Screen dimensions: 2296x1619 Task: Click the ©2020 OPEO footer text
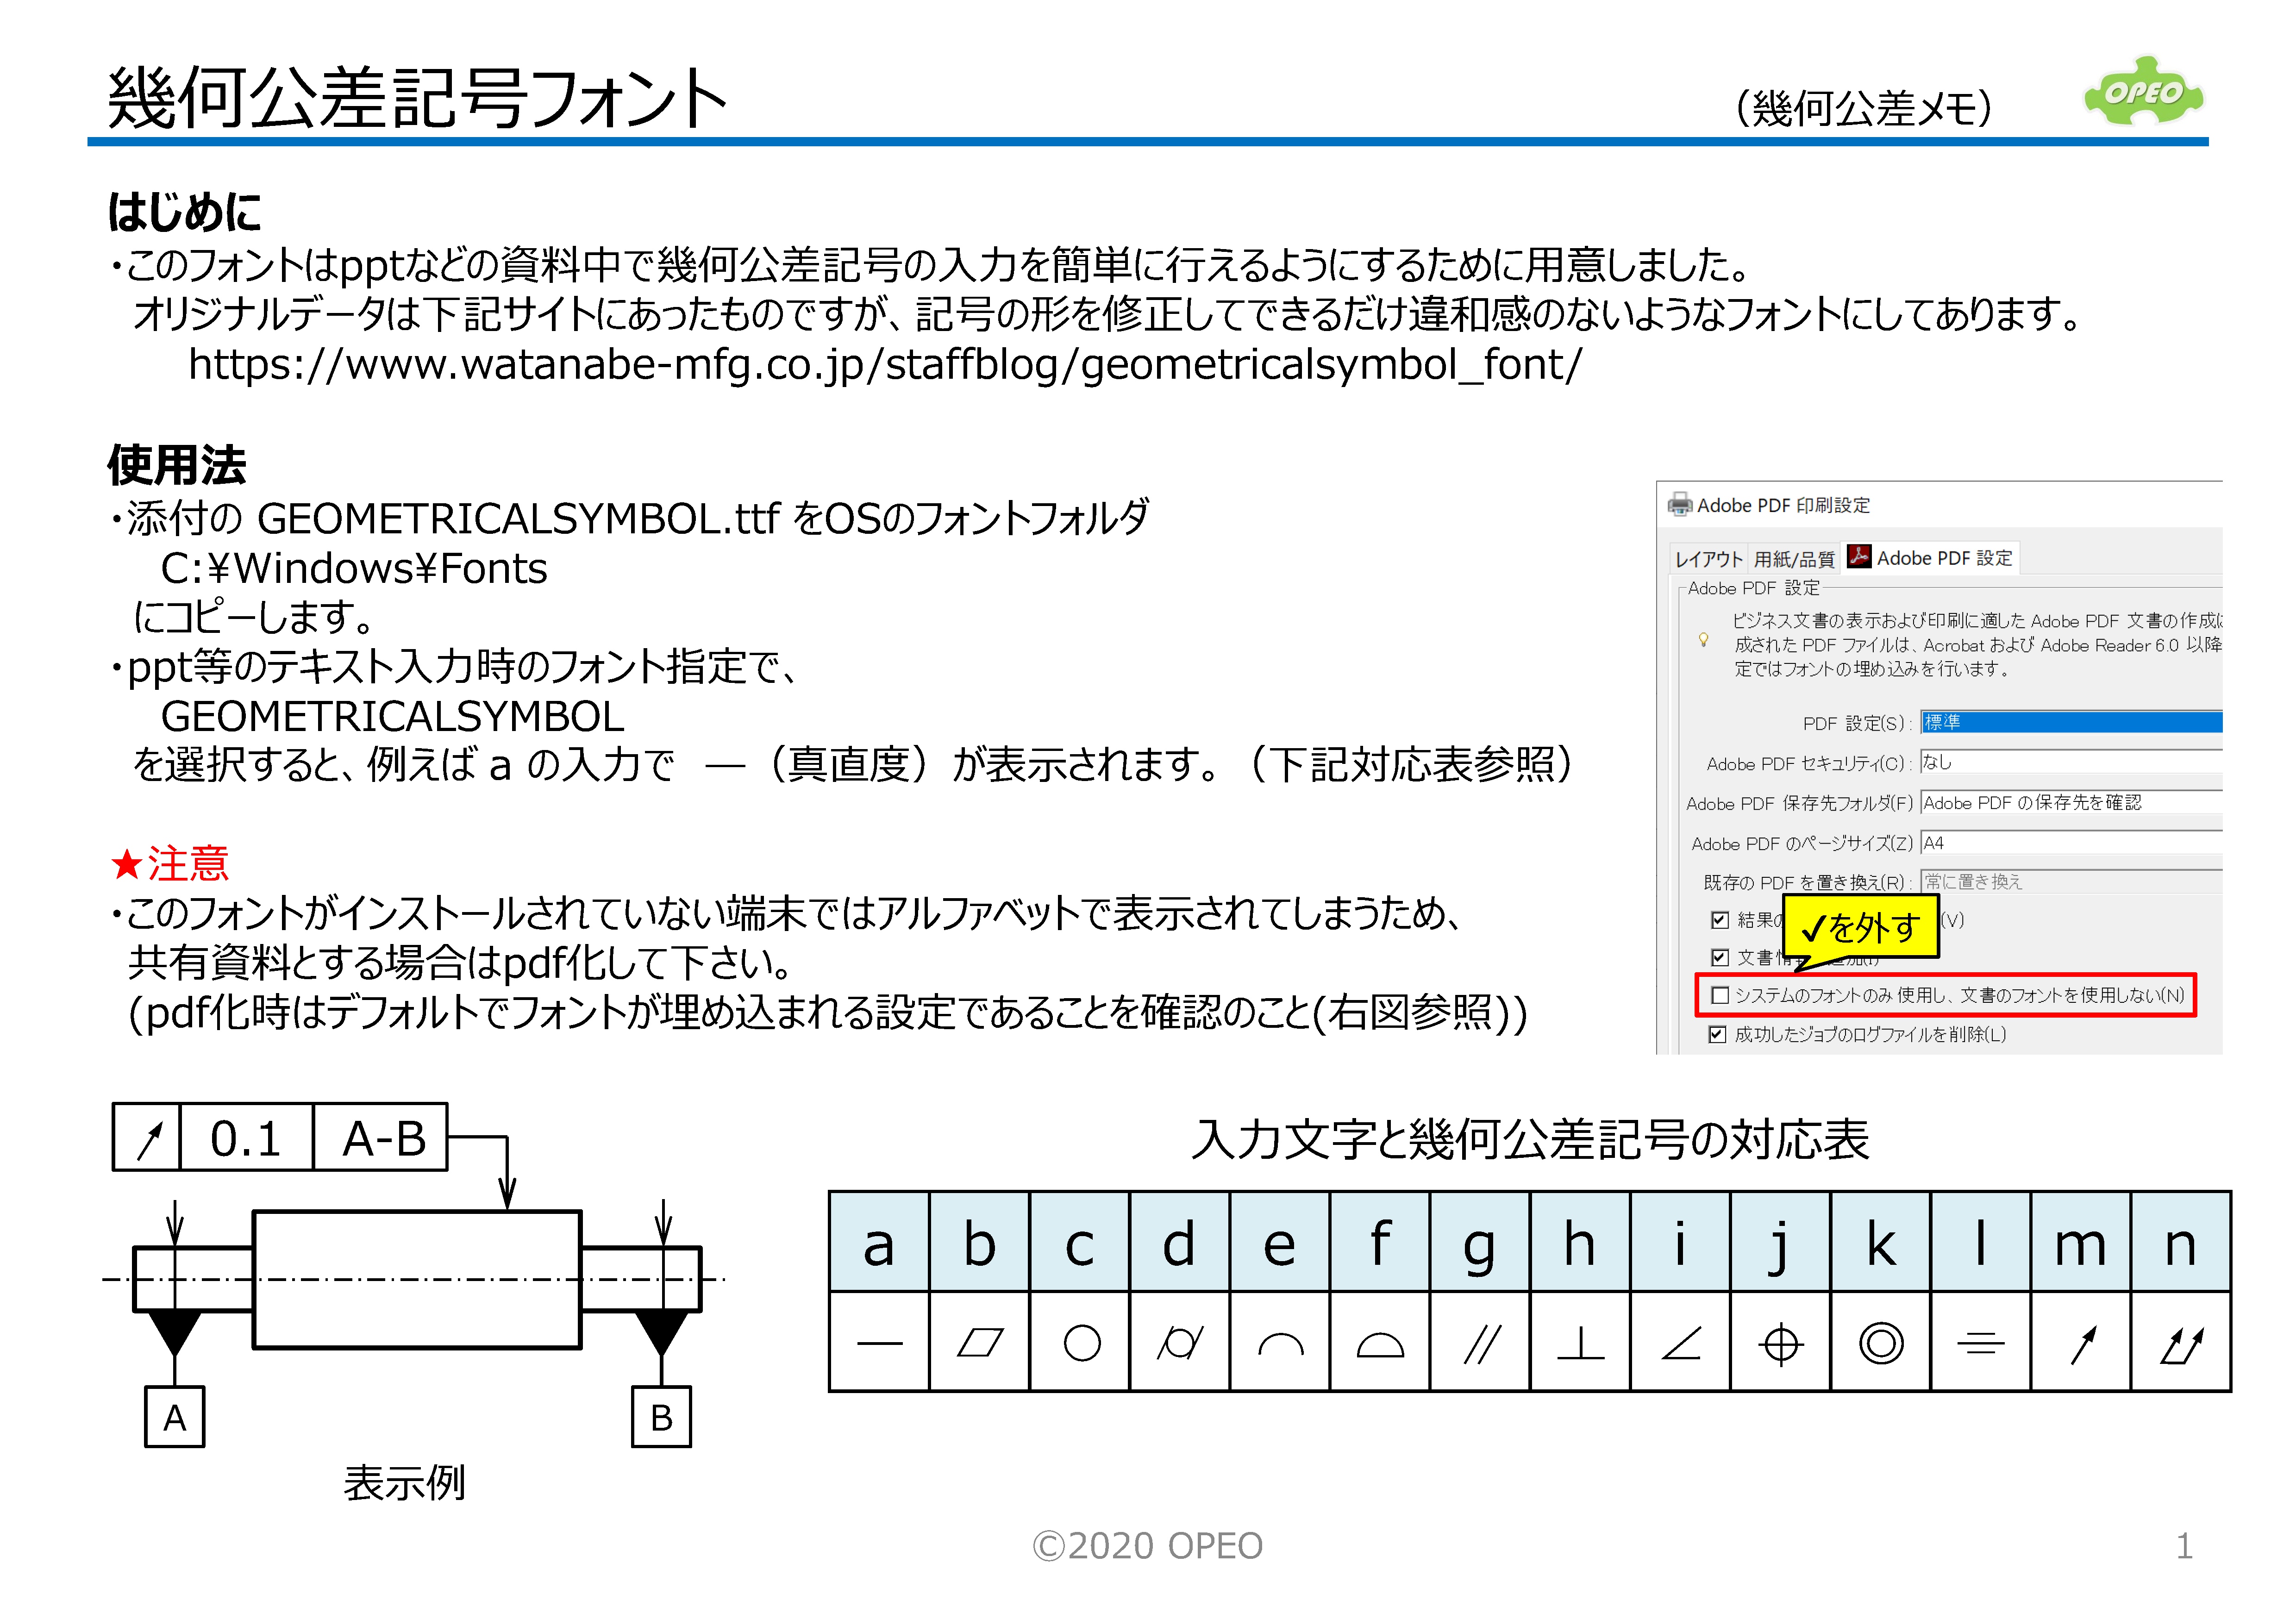coord(1148,1546)
